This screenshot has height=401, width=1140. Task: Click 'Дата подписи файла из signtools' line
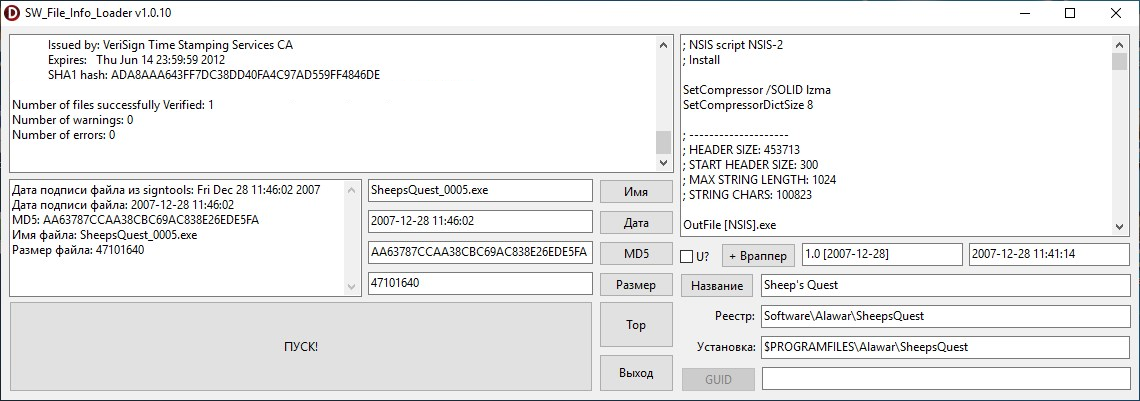tap(166, 190)
